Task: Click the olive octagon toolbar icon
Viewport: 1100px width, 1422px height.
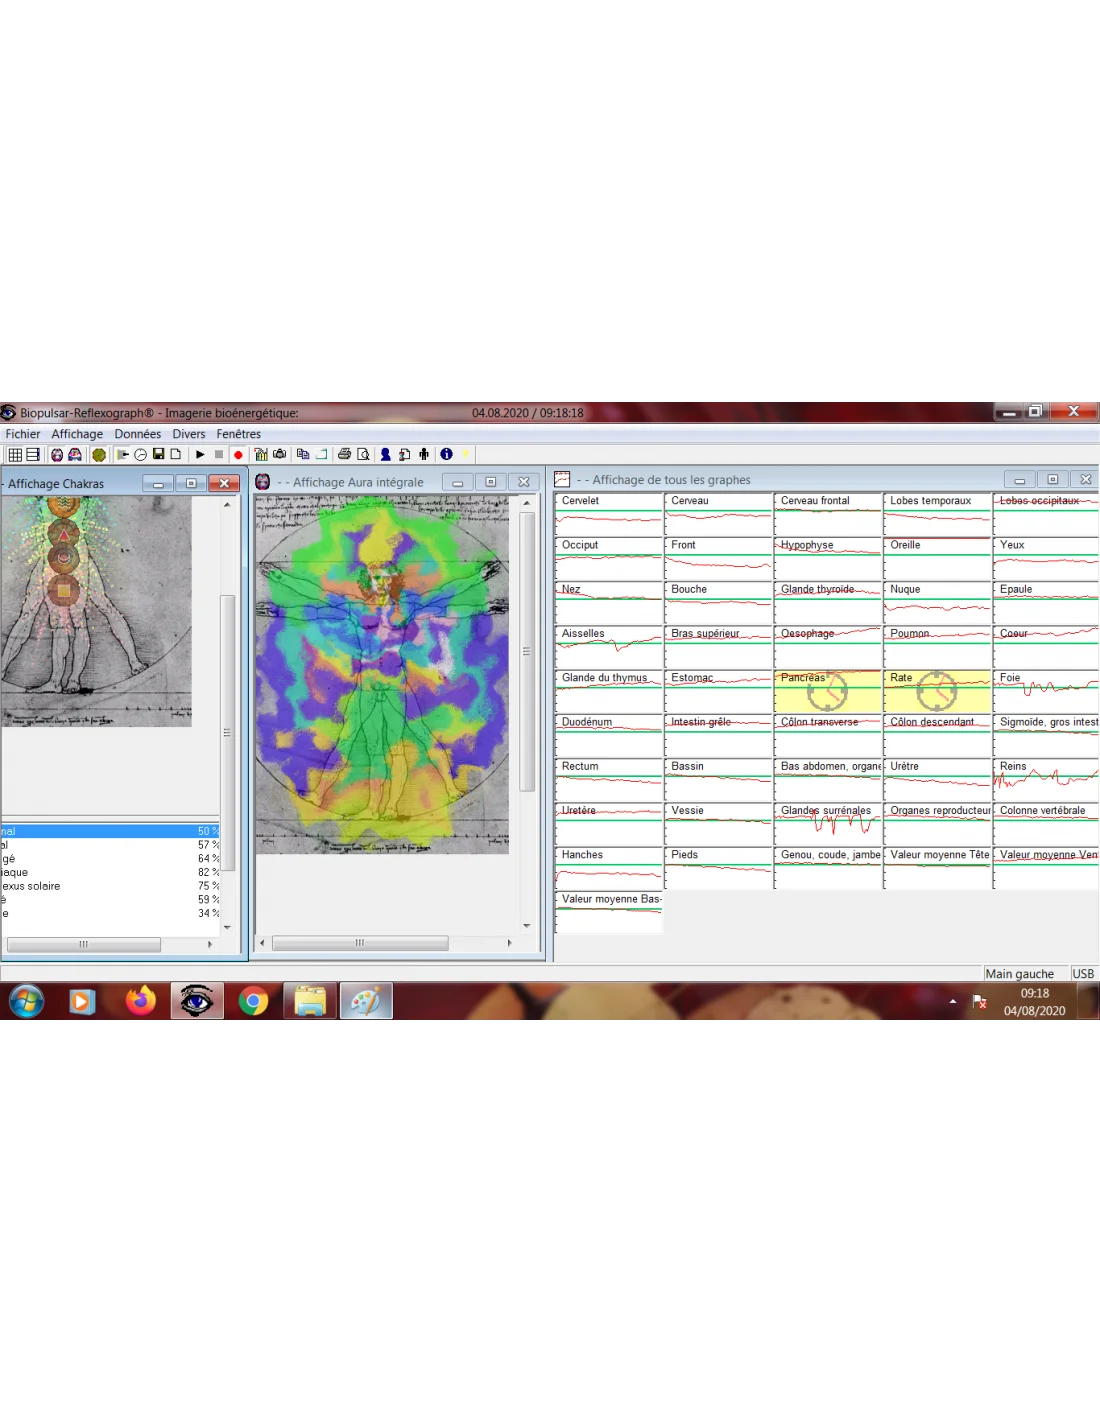Action: (x=99, y=455)
